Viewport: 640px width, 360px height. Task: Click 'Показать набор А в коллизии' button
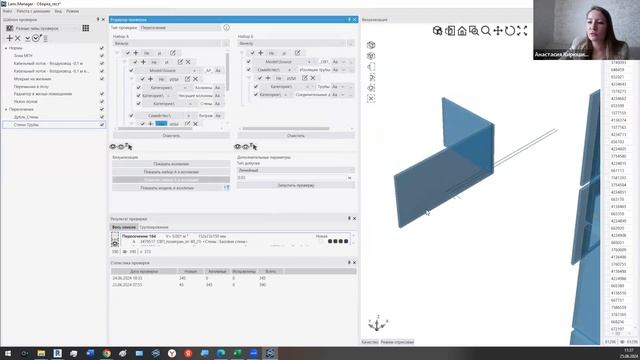pyautogui.click(x=171, y=172)
